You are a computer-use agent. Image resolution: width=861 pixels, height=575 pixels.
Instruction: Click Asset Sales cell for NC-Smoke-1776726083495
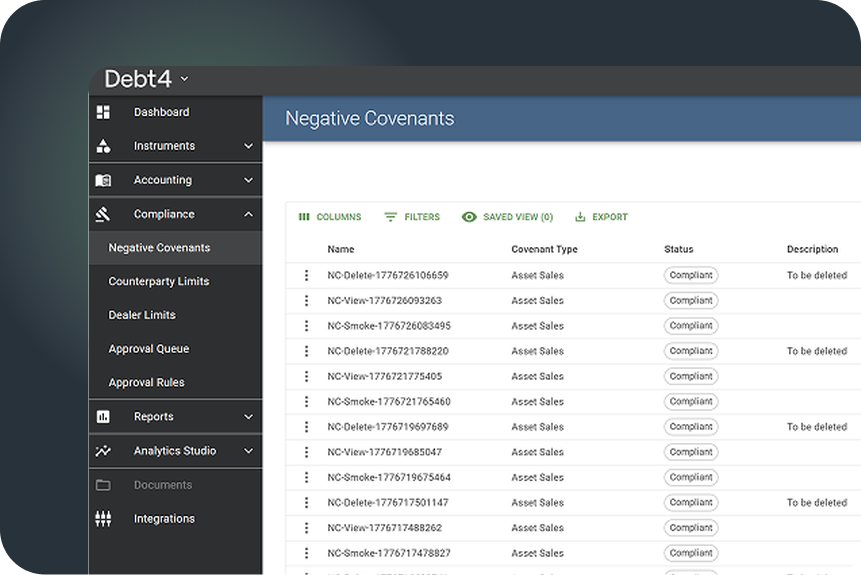point(538,326)
